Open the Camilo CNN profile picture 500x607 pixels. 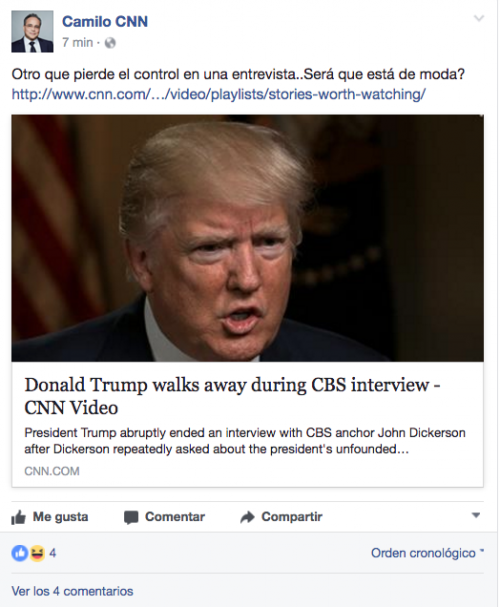pos(32,31)
